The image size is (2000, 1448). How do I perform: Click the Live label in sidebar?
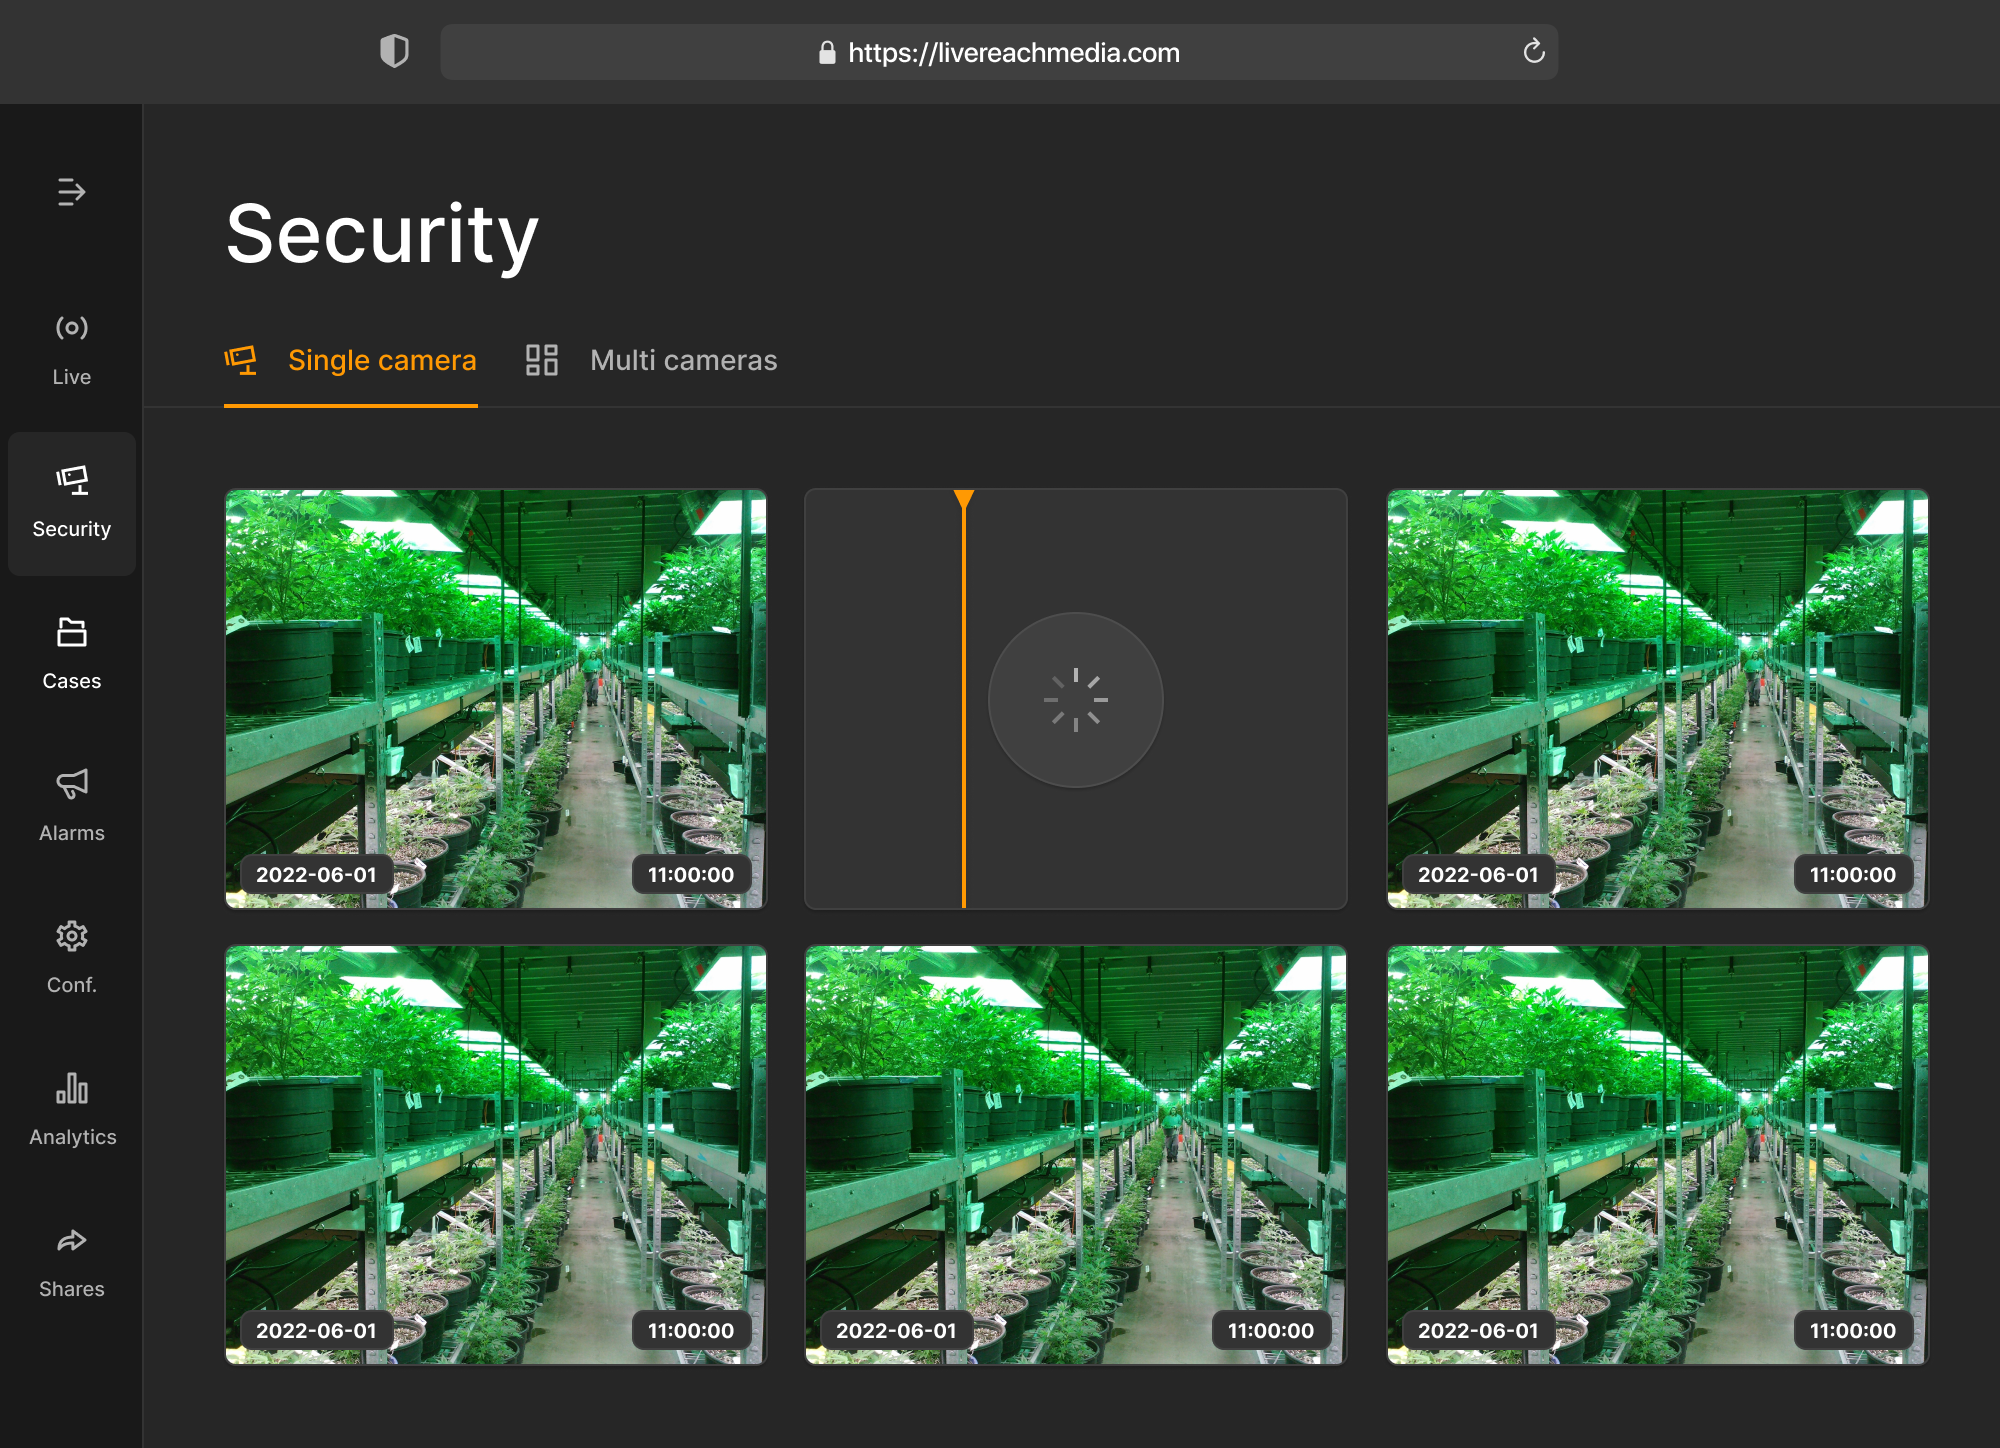(71, 377)
